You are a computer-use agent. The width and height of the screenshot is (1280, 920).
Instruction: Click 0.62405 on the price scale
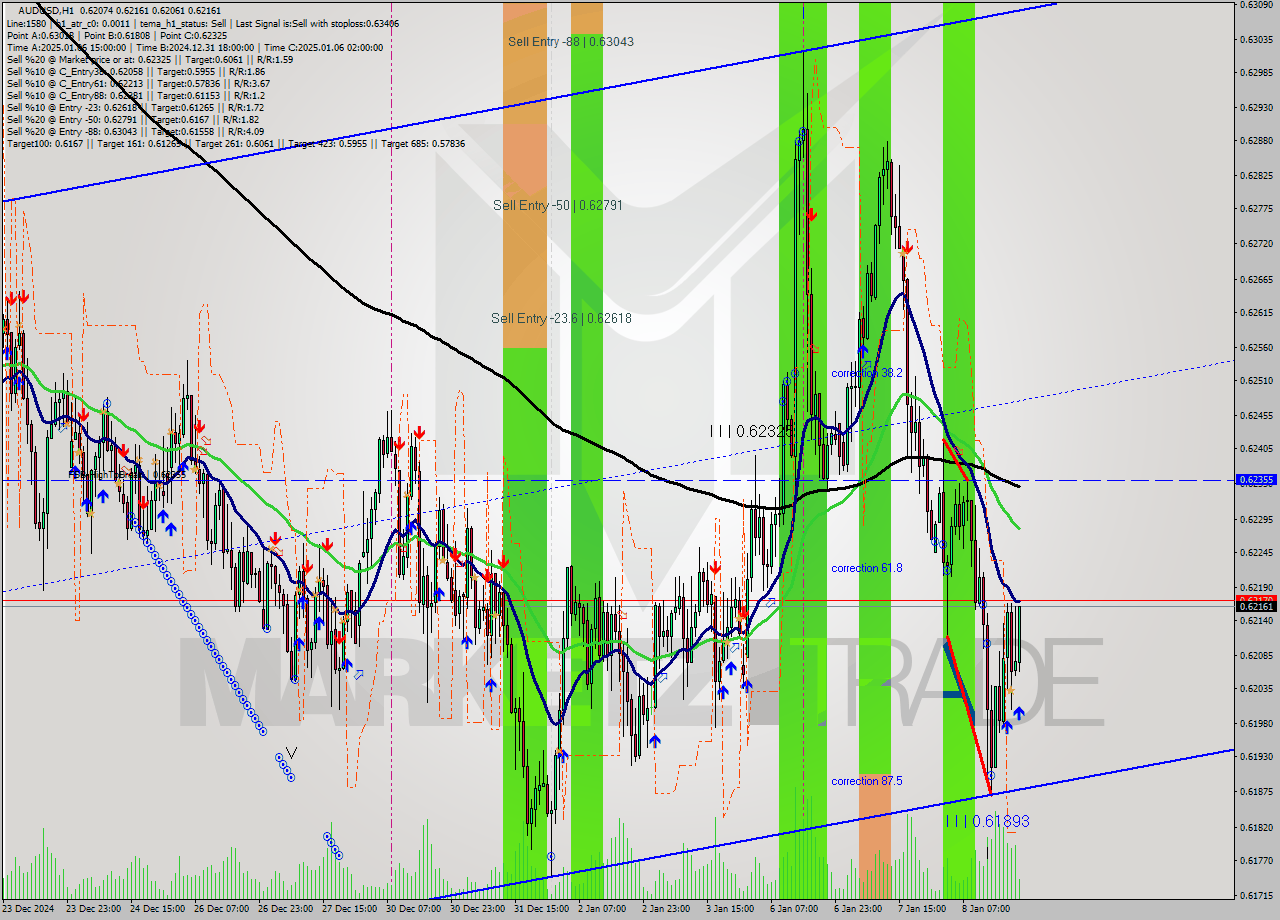[1257, 449]
